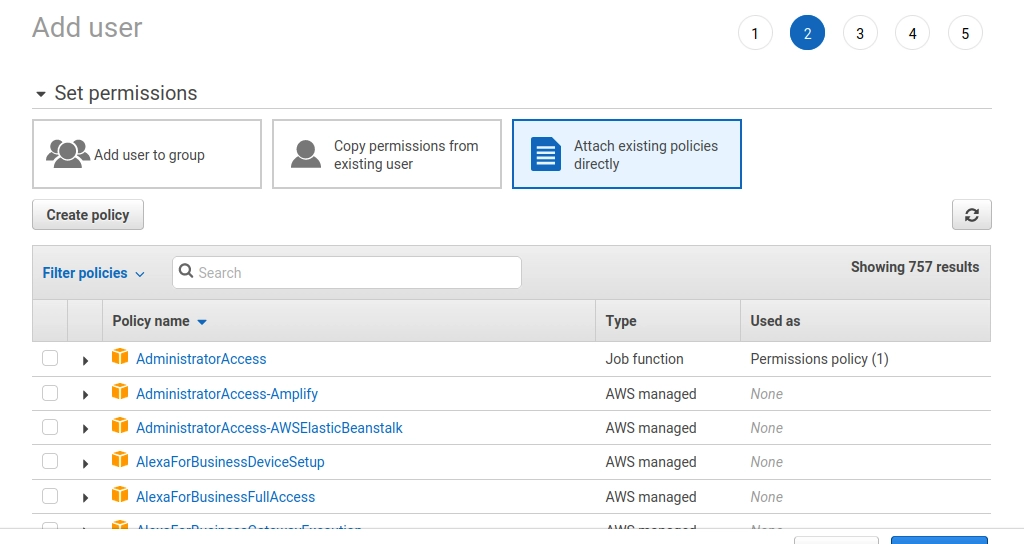Screen dimensions: 1024x544
Task: Open the AdministratorAccess-AWSElasticBeanstalk link
Action: 269,428
